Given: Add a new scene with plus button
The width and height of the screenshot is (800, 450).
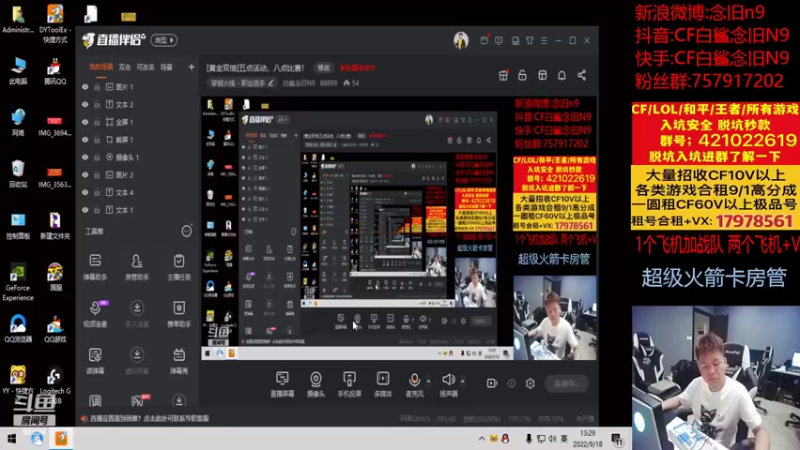Looking at the screenshot, I should (191, 67).
